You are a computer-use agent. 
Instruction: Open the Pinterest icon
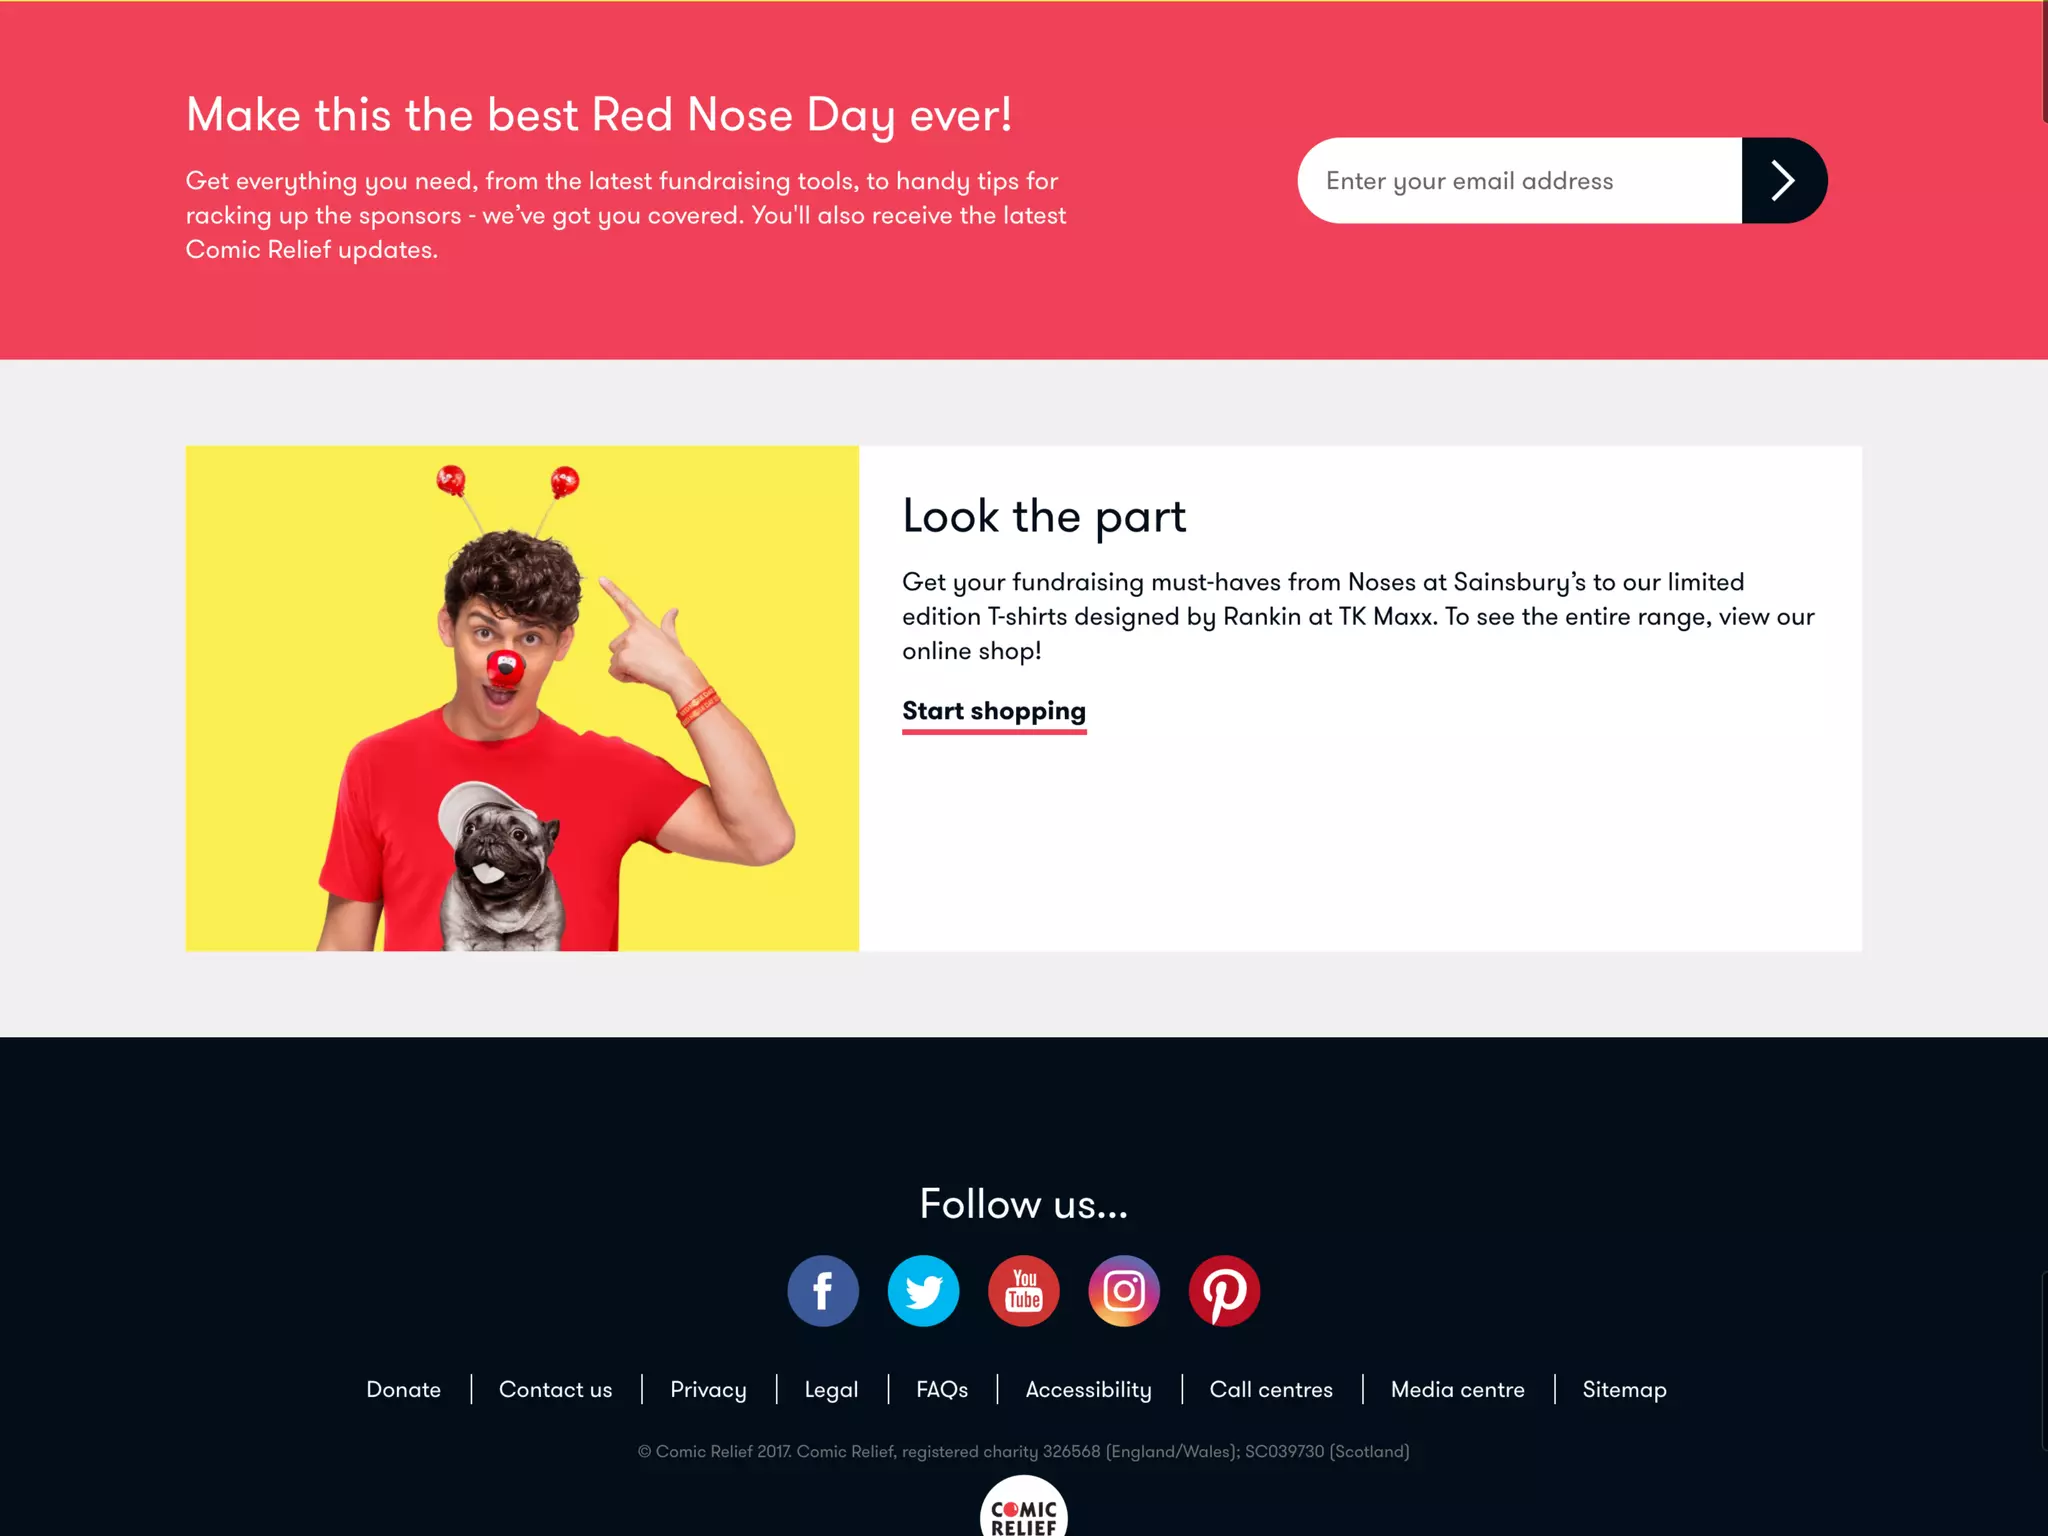[x=1224, y=1291]
